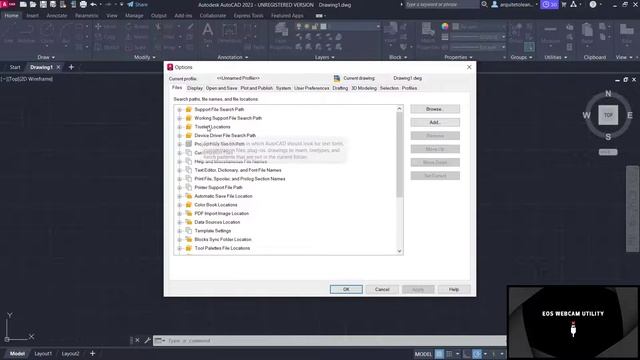The image size is (640, 360).
Task: Open the user account sign-in dropdown
Action: pyautogui.click(x=515, y=4)
